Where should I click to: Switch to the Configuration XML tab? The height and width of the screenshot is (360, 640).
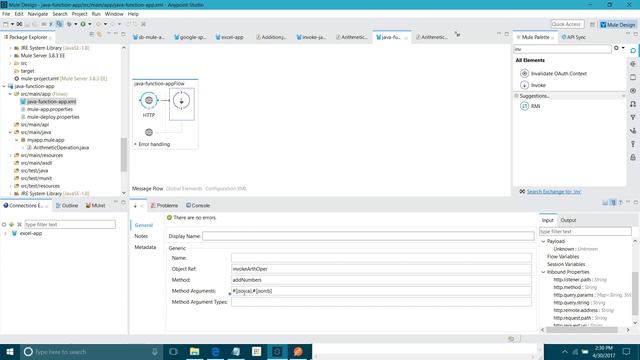226,189
